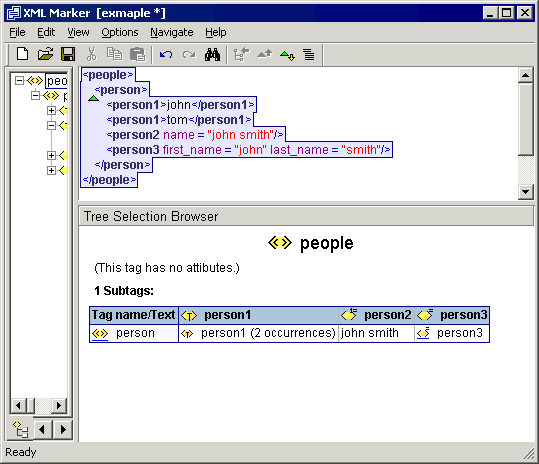
Task: Expand the last child node in the tree
Action: click(51, 170)
